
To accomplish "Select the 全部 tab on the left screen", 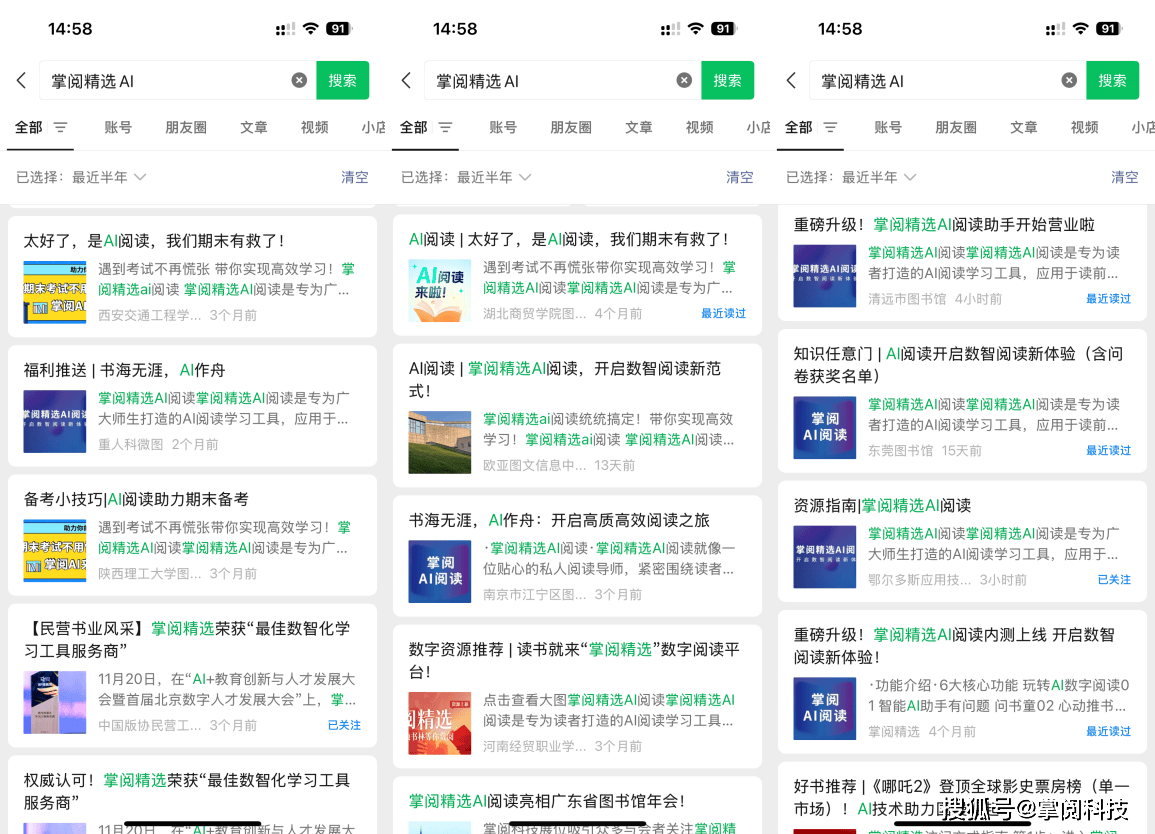I will pyautogui.click(x=29, y=127).
